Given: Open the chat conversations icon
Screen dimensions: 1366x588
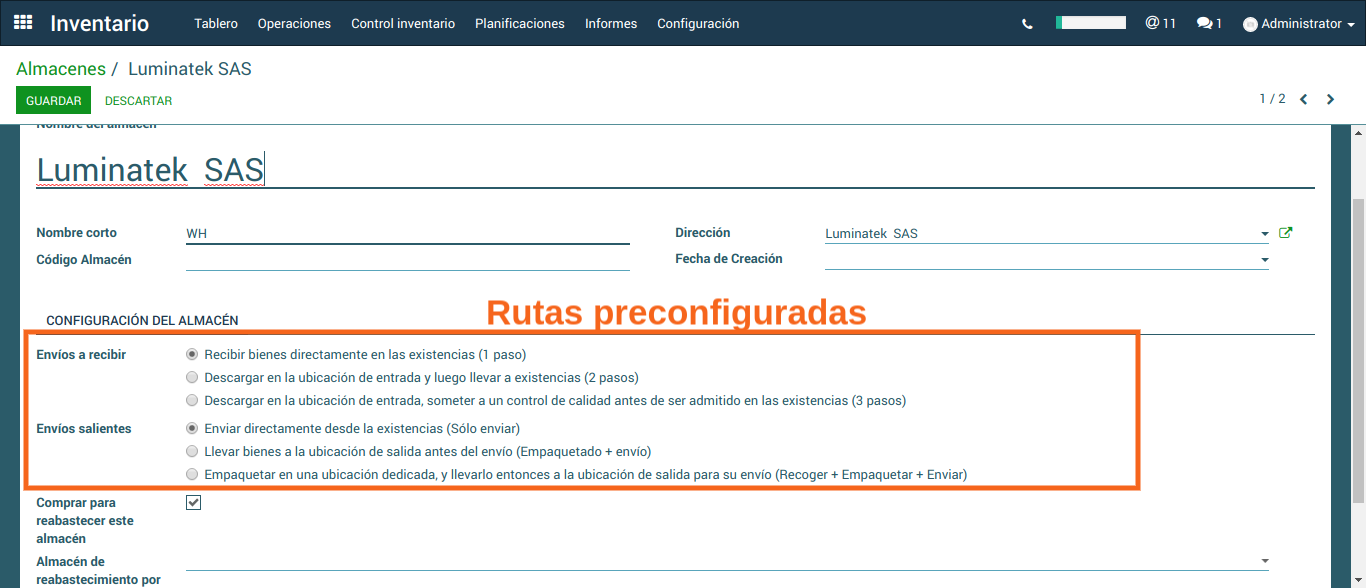Looking at the screenshot, I should point(1209,23).
